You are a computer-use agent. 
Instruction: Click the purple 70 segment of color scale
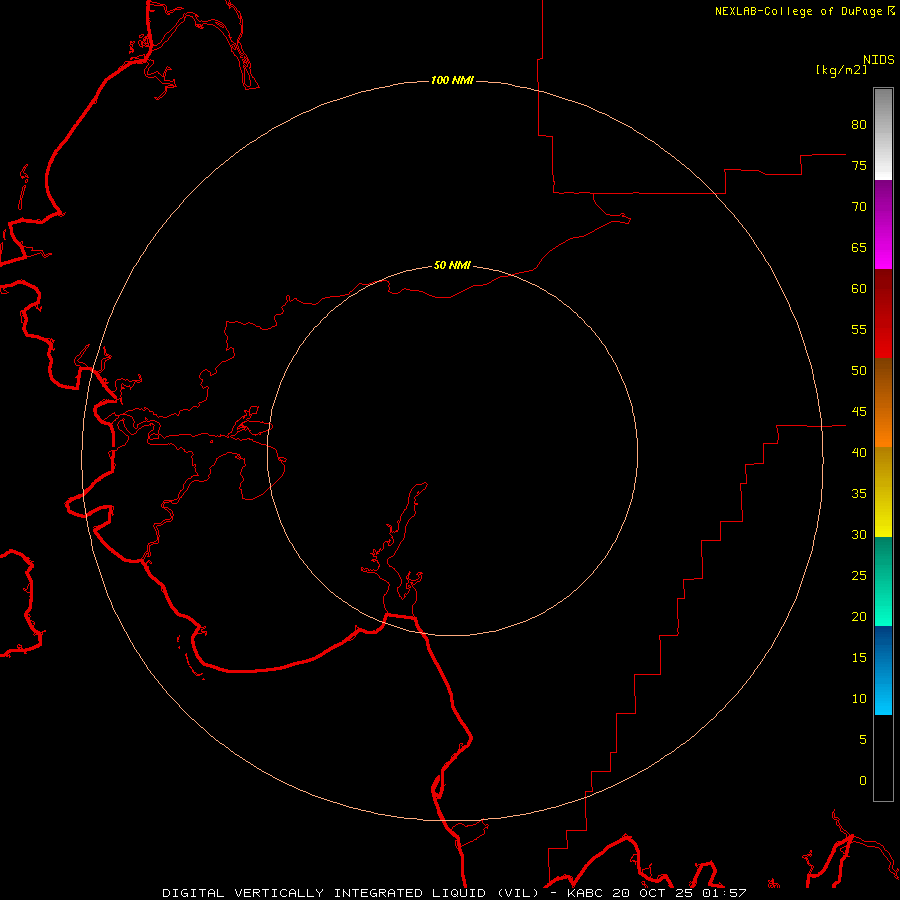883,203
